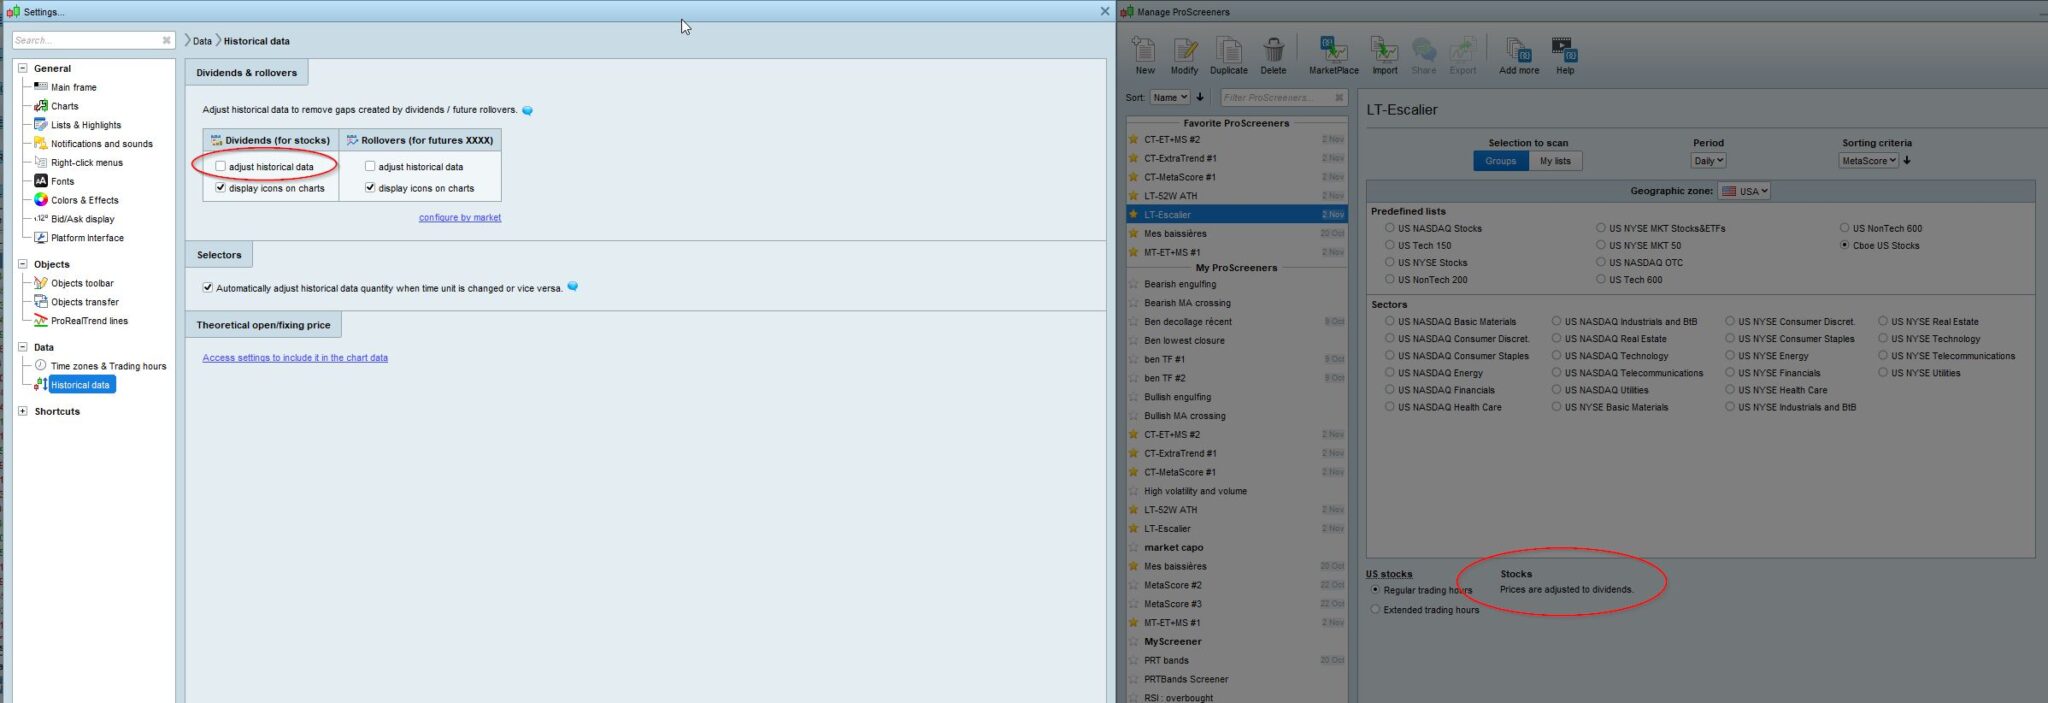Select Cboe US Stocks radio button
This screenshot has height=703, width=2048.
pos(1844,245)
